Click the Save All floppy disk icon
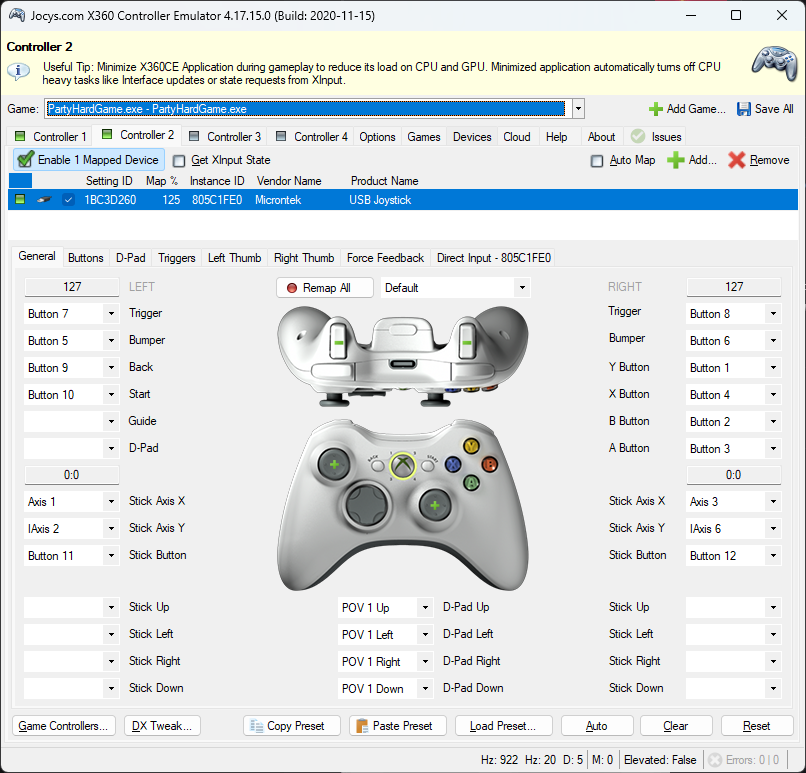 pos(743,109)
